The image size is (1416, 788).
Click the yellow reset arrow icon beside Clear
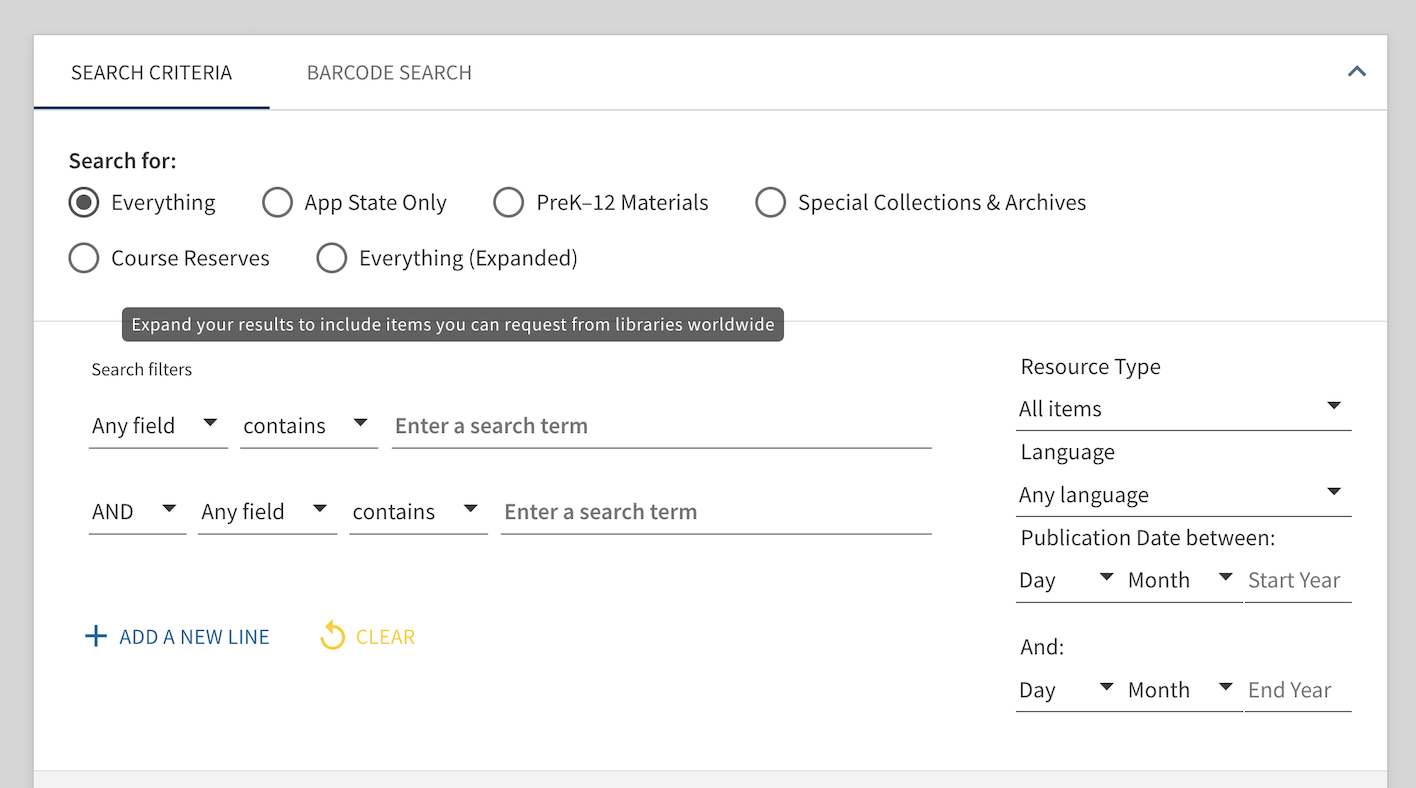[x=332, y=636]
